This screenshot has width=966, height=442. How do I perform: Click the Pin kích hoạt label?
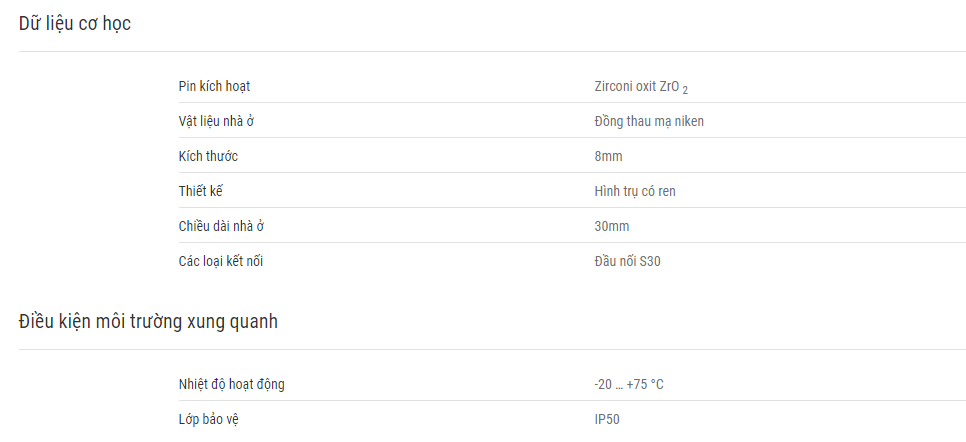[x=214, y=86]
